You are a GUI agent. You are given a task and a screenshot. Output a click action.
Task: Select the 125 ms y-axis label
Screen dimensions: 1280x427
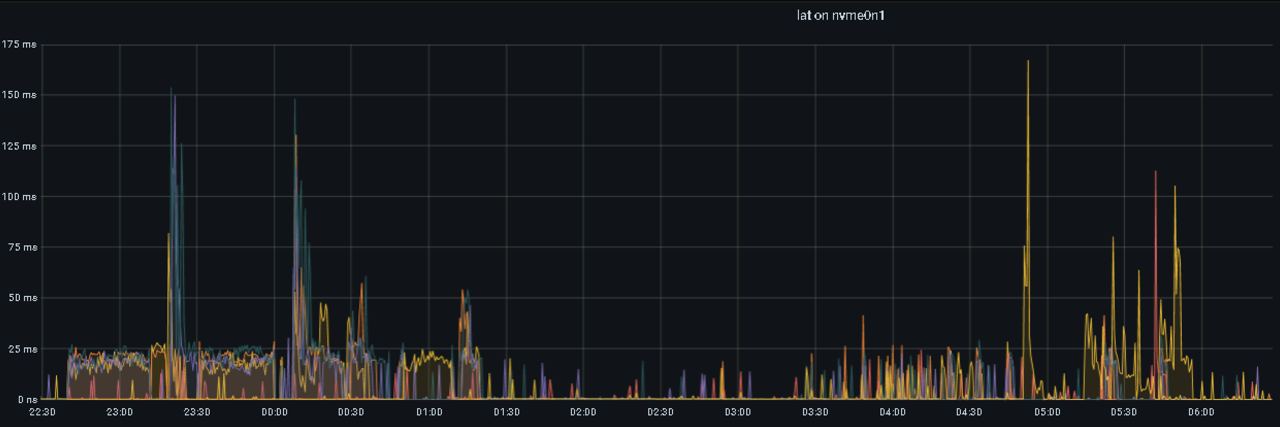[19, 146]
